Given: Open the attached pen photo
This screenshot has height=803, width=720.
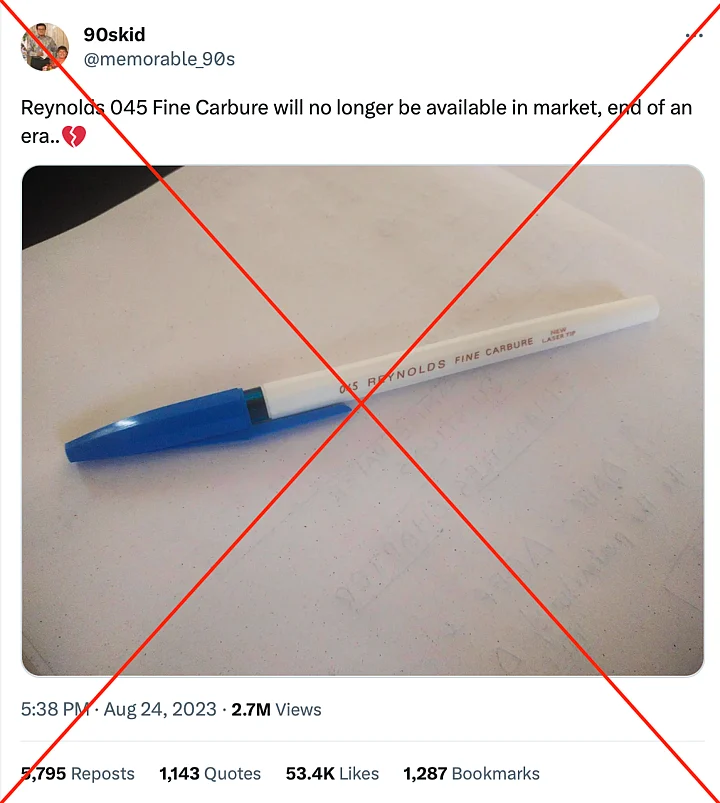Looking at the screenshot, I should (363, 420).
